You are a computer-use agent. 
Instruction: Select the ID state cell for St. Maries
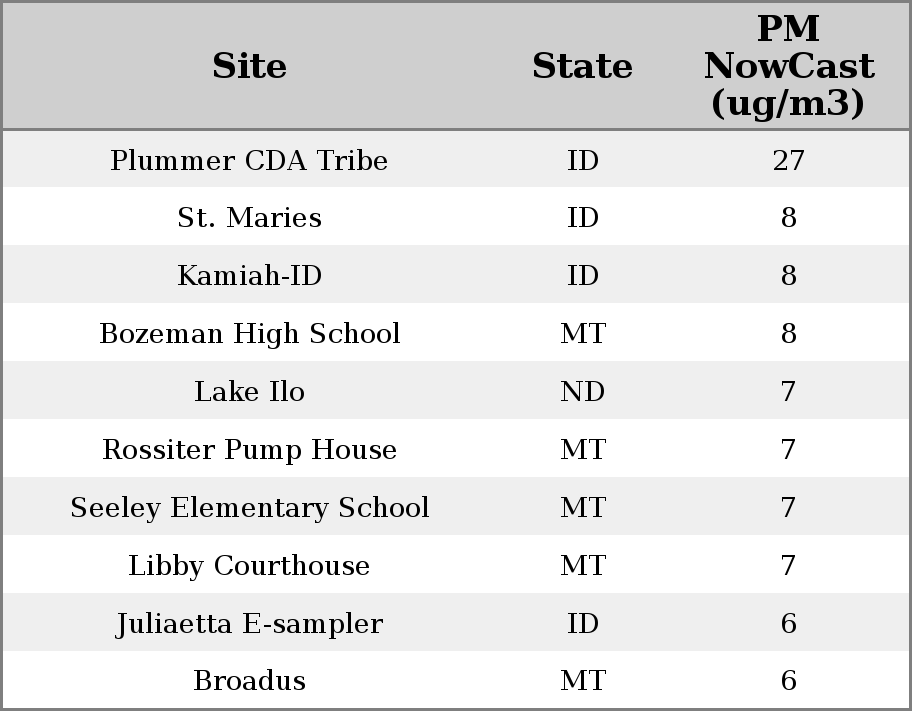[x=582, y=218]
